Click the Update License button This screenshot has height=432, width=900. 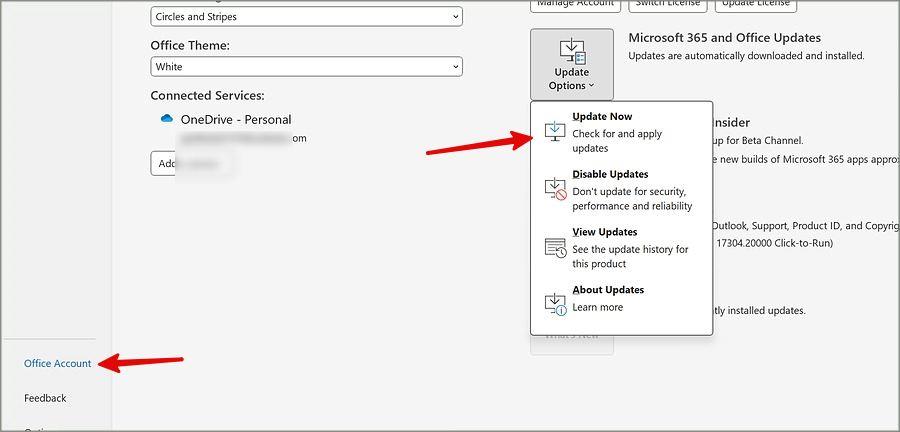pyautogui.click(x=755, y=3)
